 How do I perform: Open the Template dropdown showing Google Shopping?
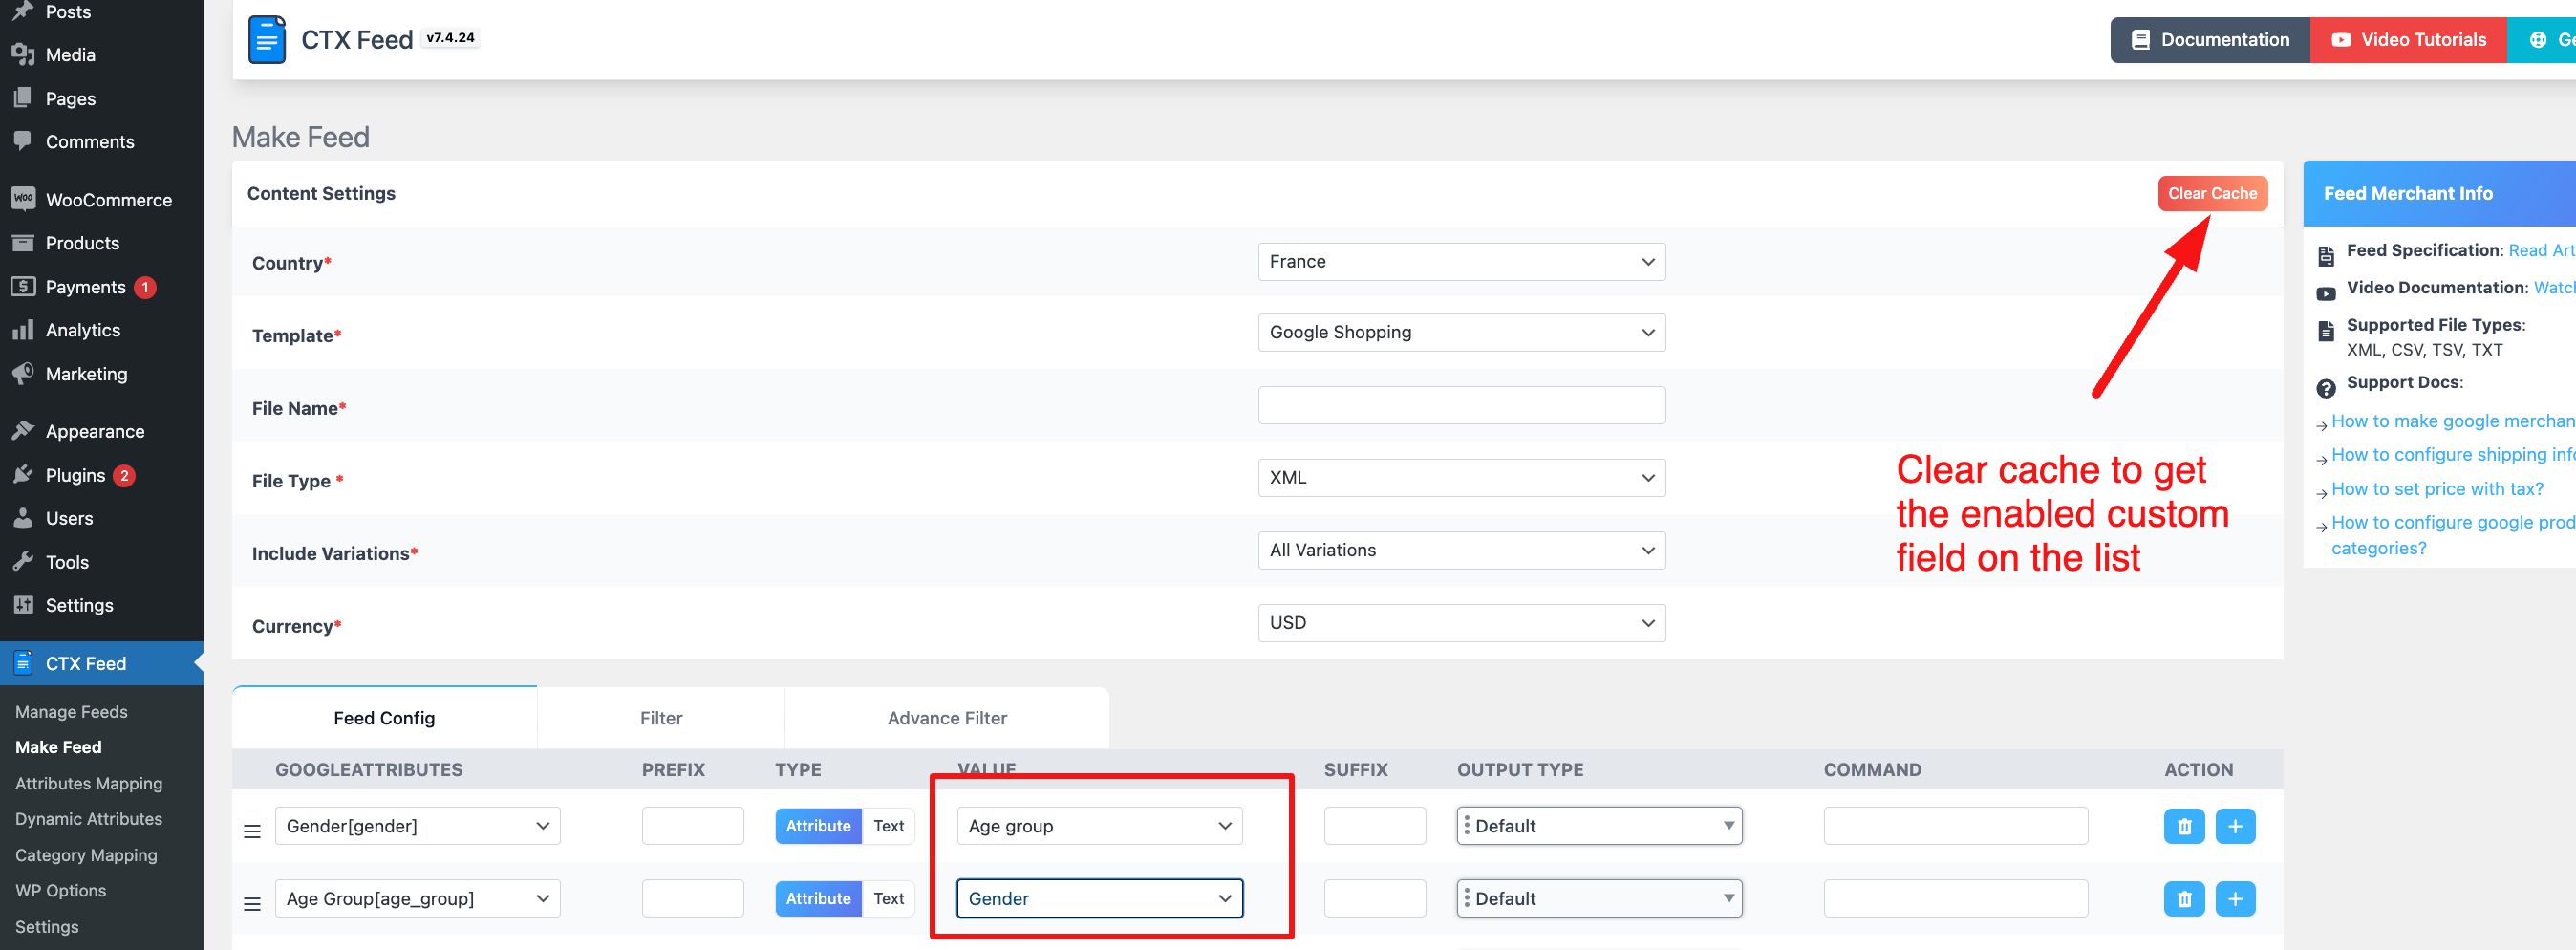click(1461, 333)
